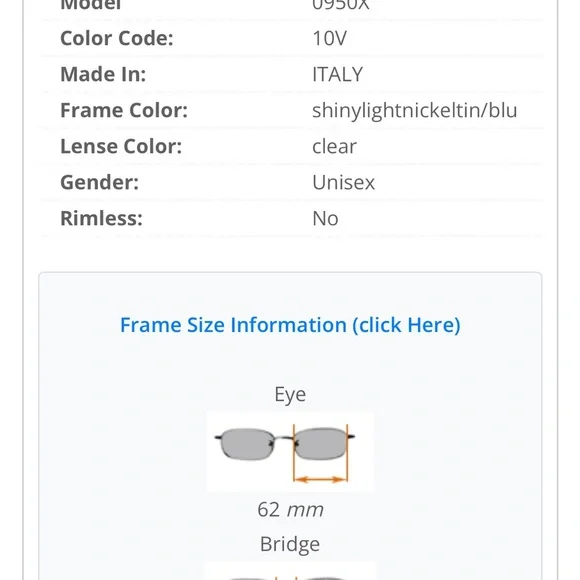Select the Made In label
The width and height of the screenshot is (580, 580).
pyautogui.click(x=103, y=74)
